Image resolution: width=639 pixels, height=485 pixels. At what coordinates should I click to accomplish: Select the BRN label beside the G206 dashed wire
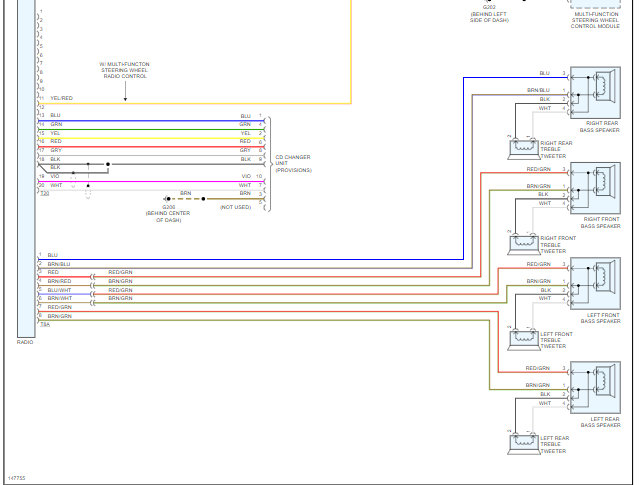(x=186, y=193)
